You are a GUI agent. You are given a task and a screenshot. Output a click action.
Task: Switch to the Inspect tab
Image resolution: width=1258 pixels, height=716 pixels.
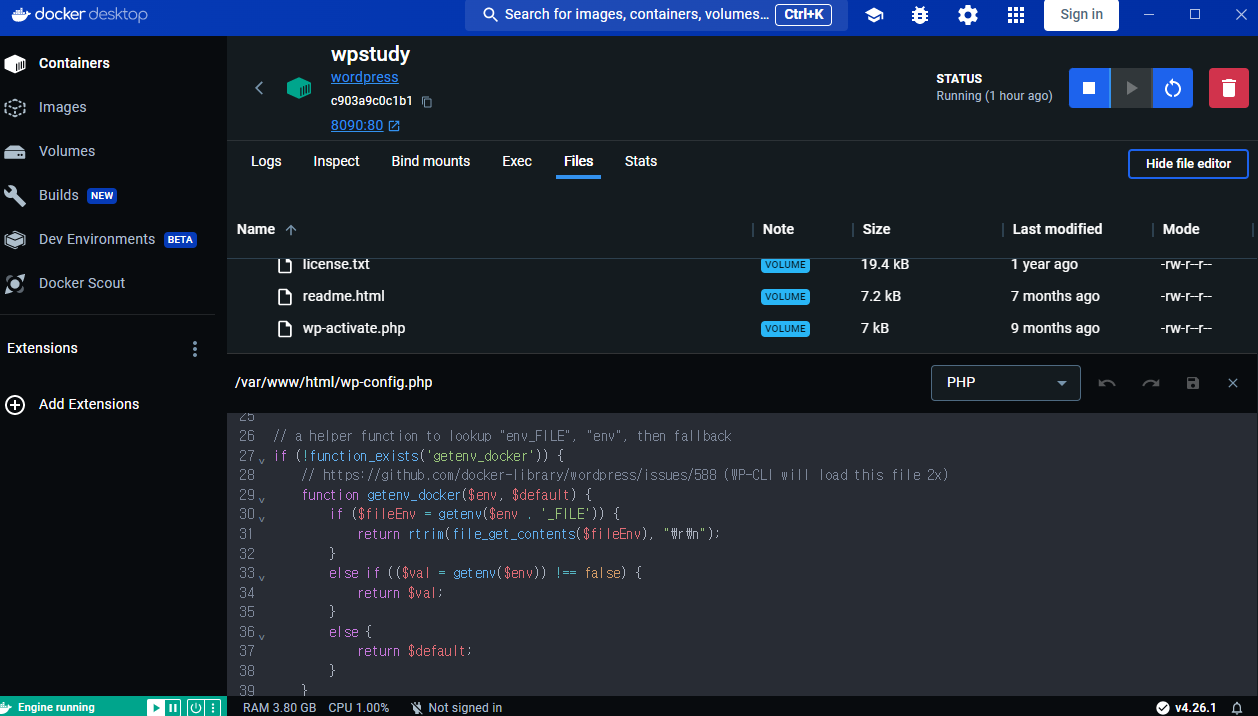(336, 161)
